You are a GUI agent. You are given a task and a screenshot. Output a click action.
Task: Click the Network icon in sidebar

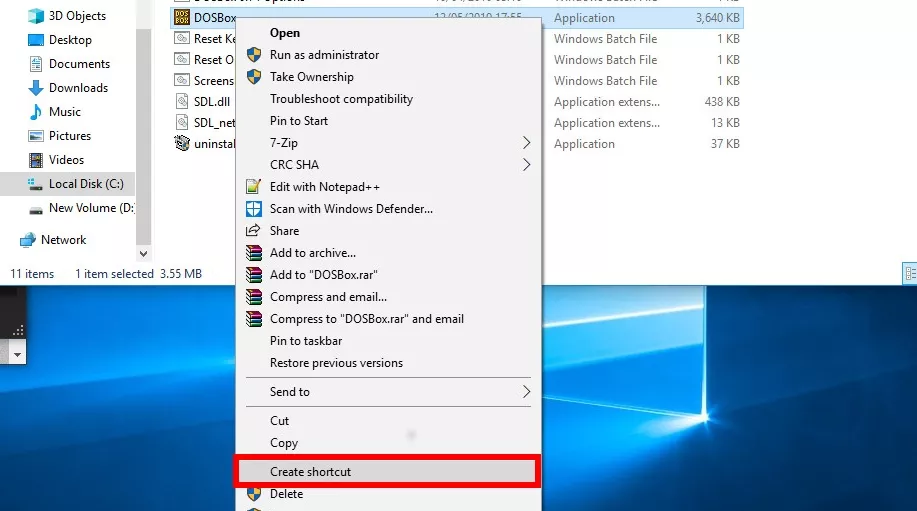point(27,240)
